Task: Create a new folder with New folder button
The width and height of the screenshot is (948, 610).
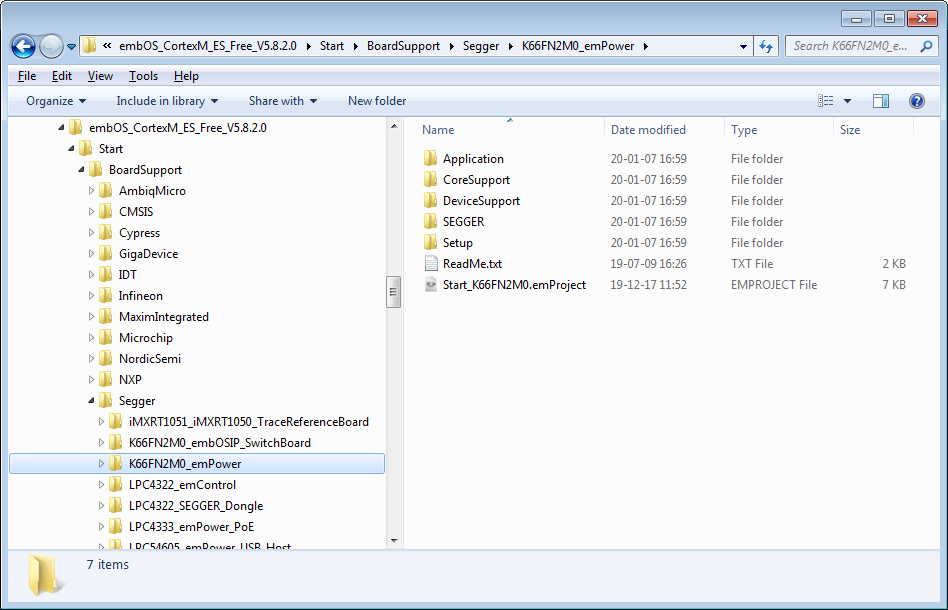Action: tap(377, 100)
